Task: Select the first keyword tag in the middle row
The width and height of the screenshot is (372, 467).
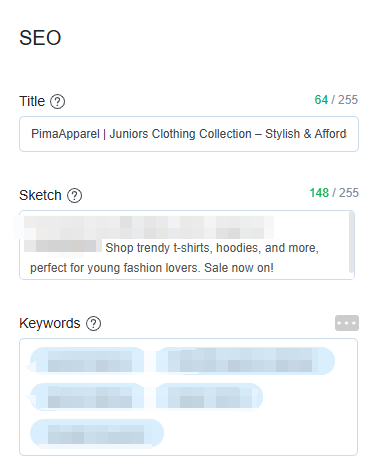Action: pyautogui.click(x=87, y=397)
